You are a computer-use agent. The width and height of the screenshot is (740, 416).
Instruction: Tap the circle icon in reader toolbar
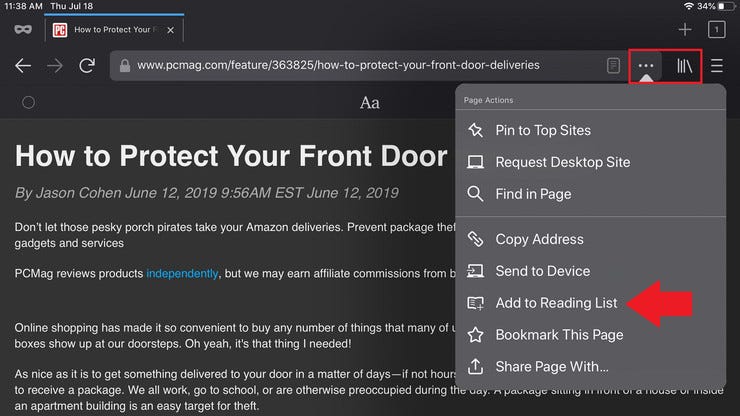[28, 102]
